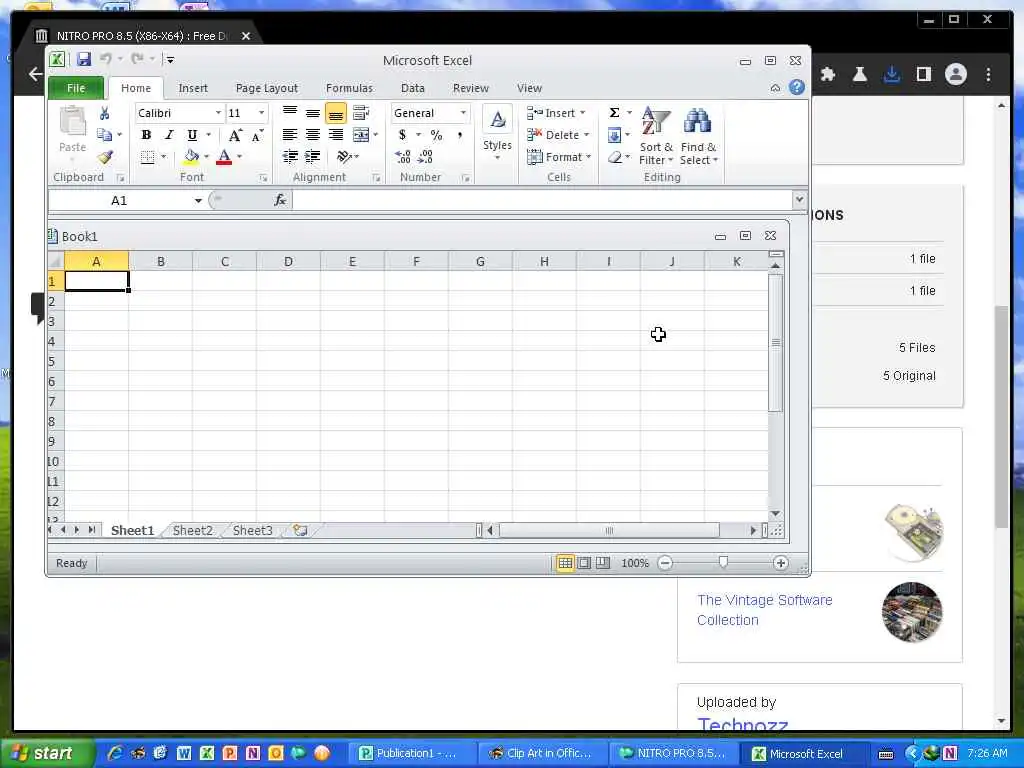Toggle Align Text Right
Screen dimensions: 1024x768
(x=336, y=135)
